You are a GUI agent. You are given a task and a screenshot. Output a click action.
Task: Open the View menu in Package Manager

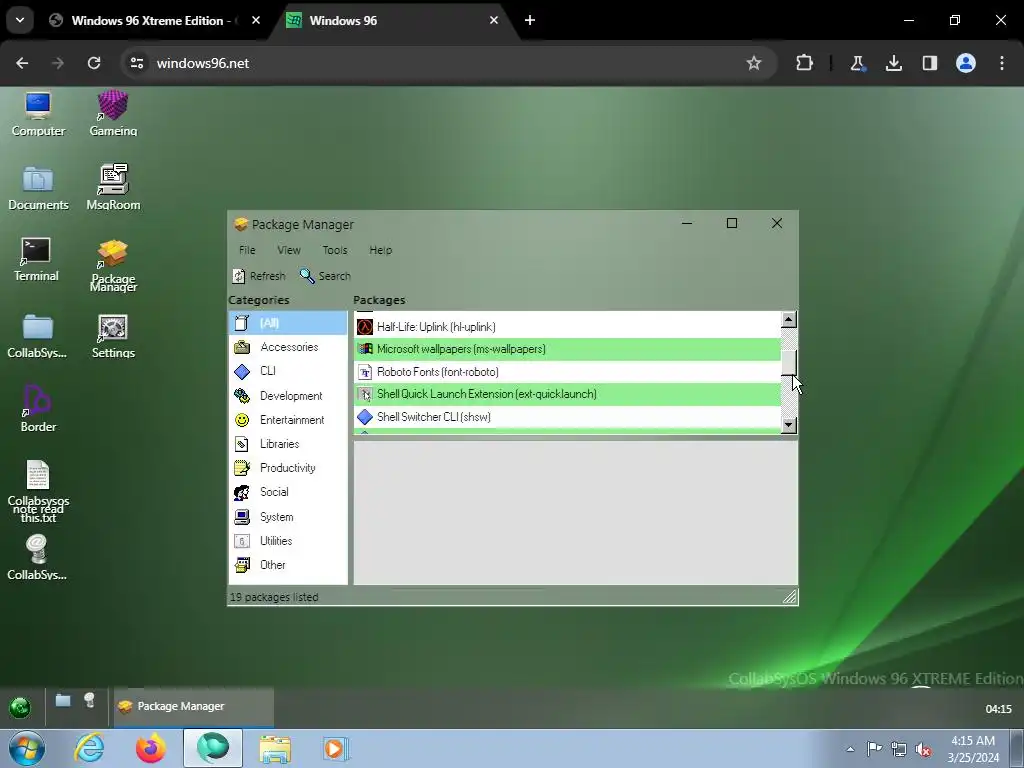pyautogui.click(x=289, y=250)
